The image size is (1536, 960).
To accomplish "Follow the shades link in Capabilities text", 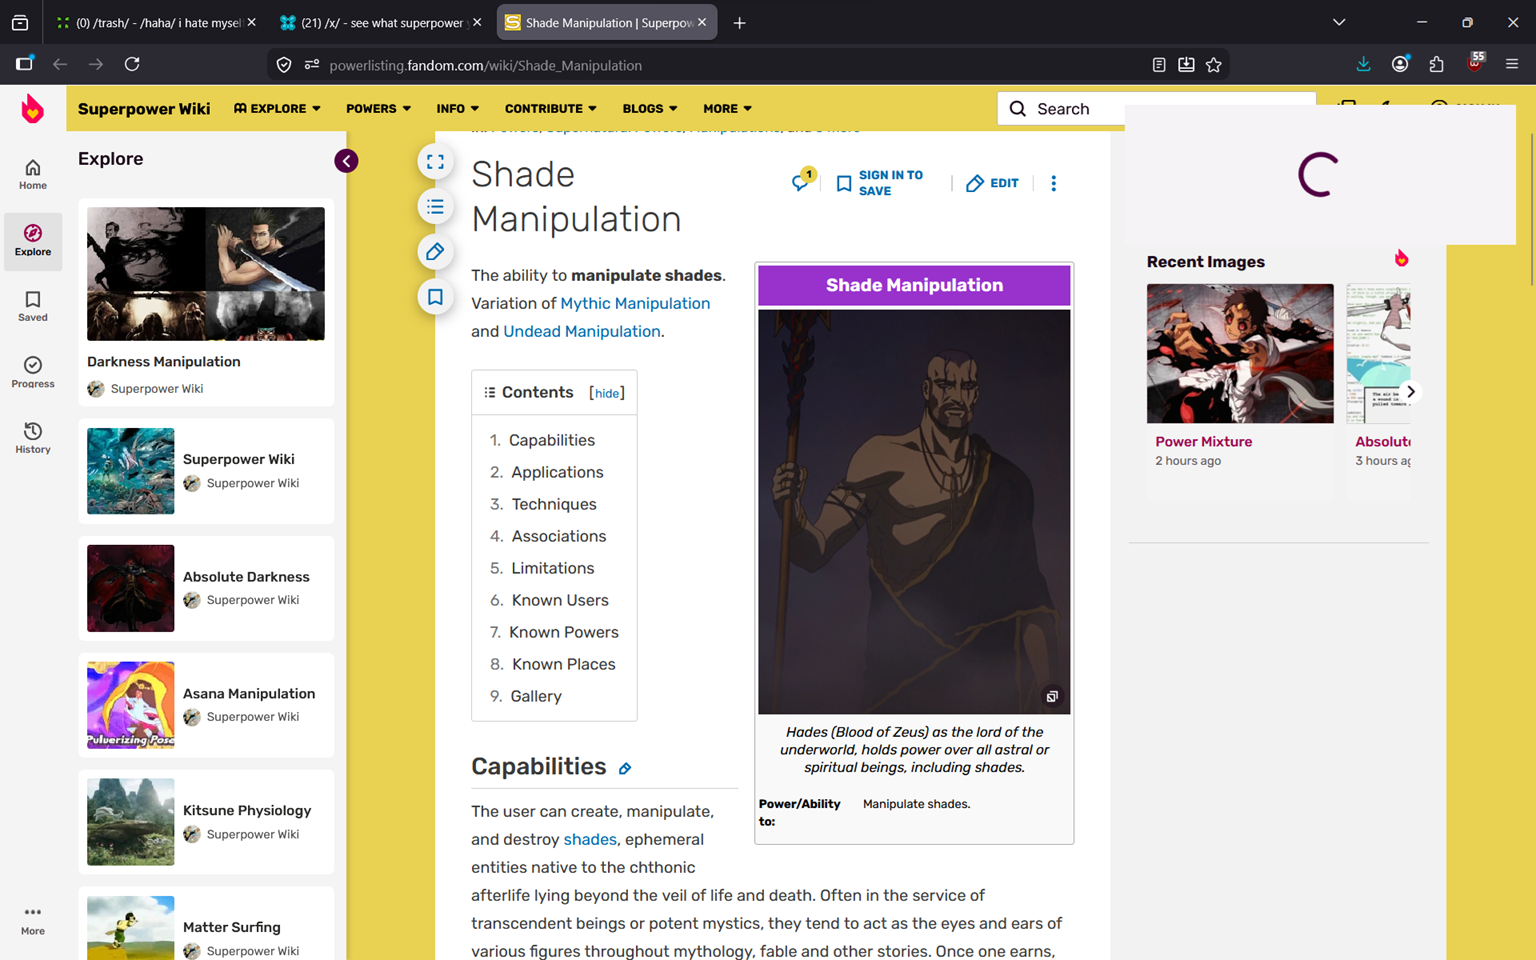I will tap(590, 839).
